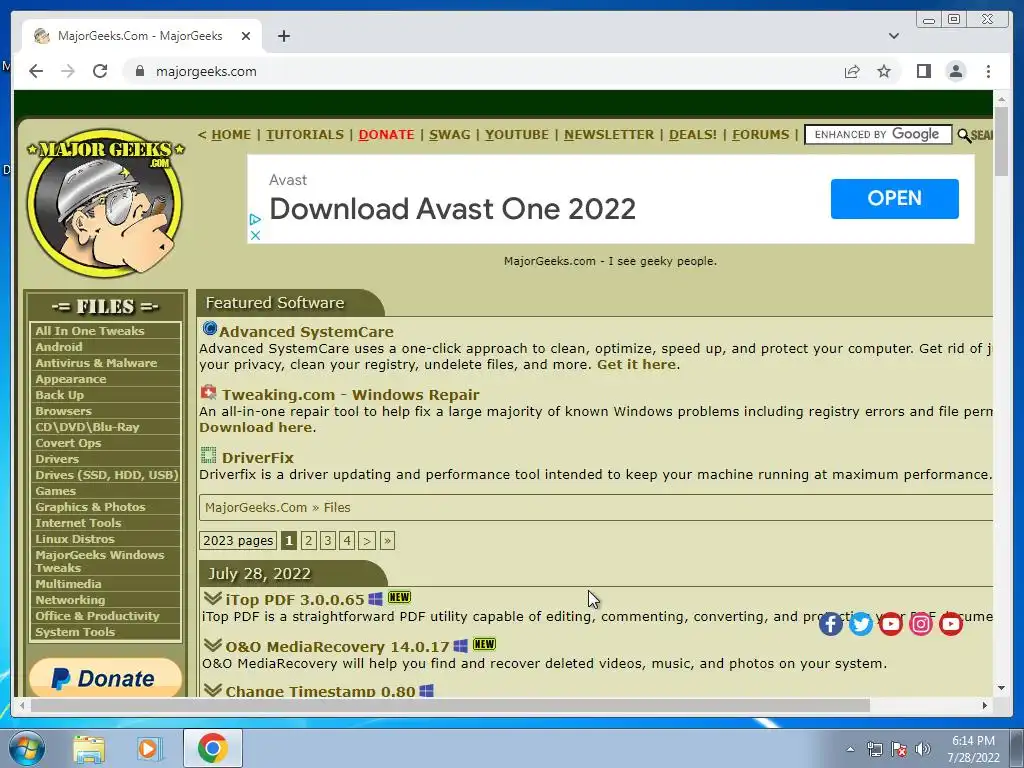Image resolution: width=1024 pixels, height=768 pixels.
Task: Click the Chrome profile avatar icon
Action: tap(955, 71)
